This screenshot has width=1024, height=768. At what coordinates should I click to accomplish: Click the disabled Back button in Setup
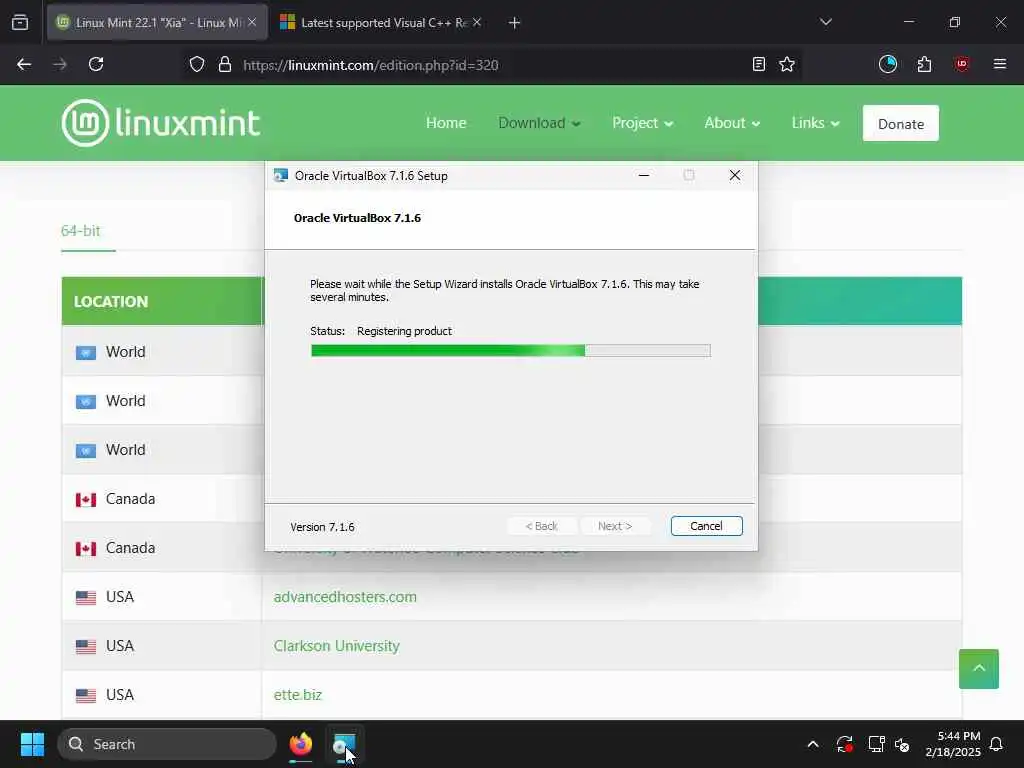(x=541, y=526)
